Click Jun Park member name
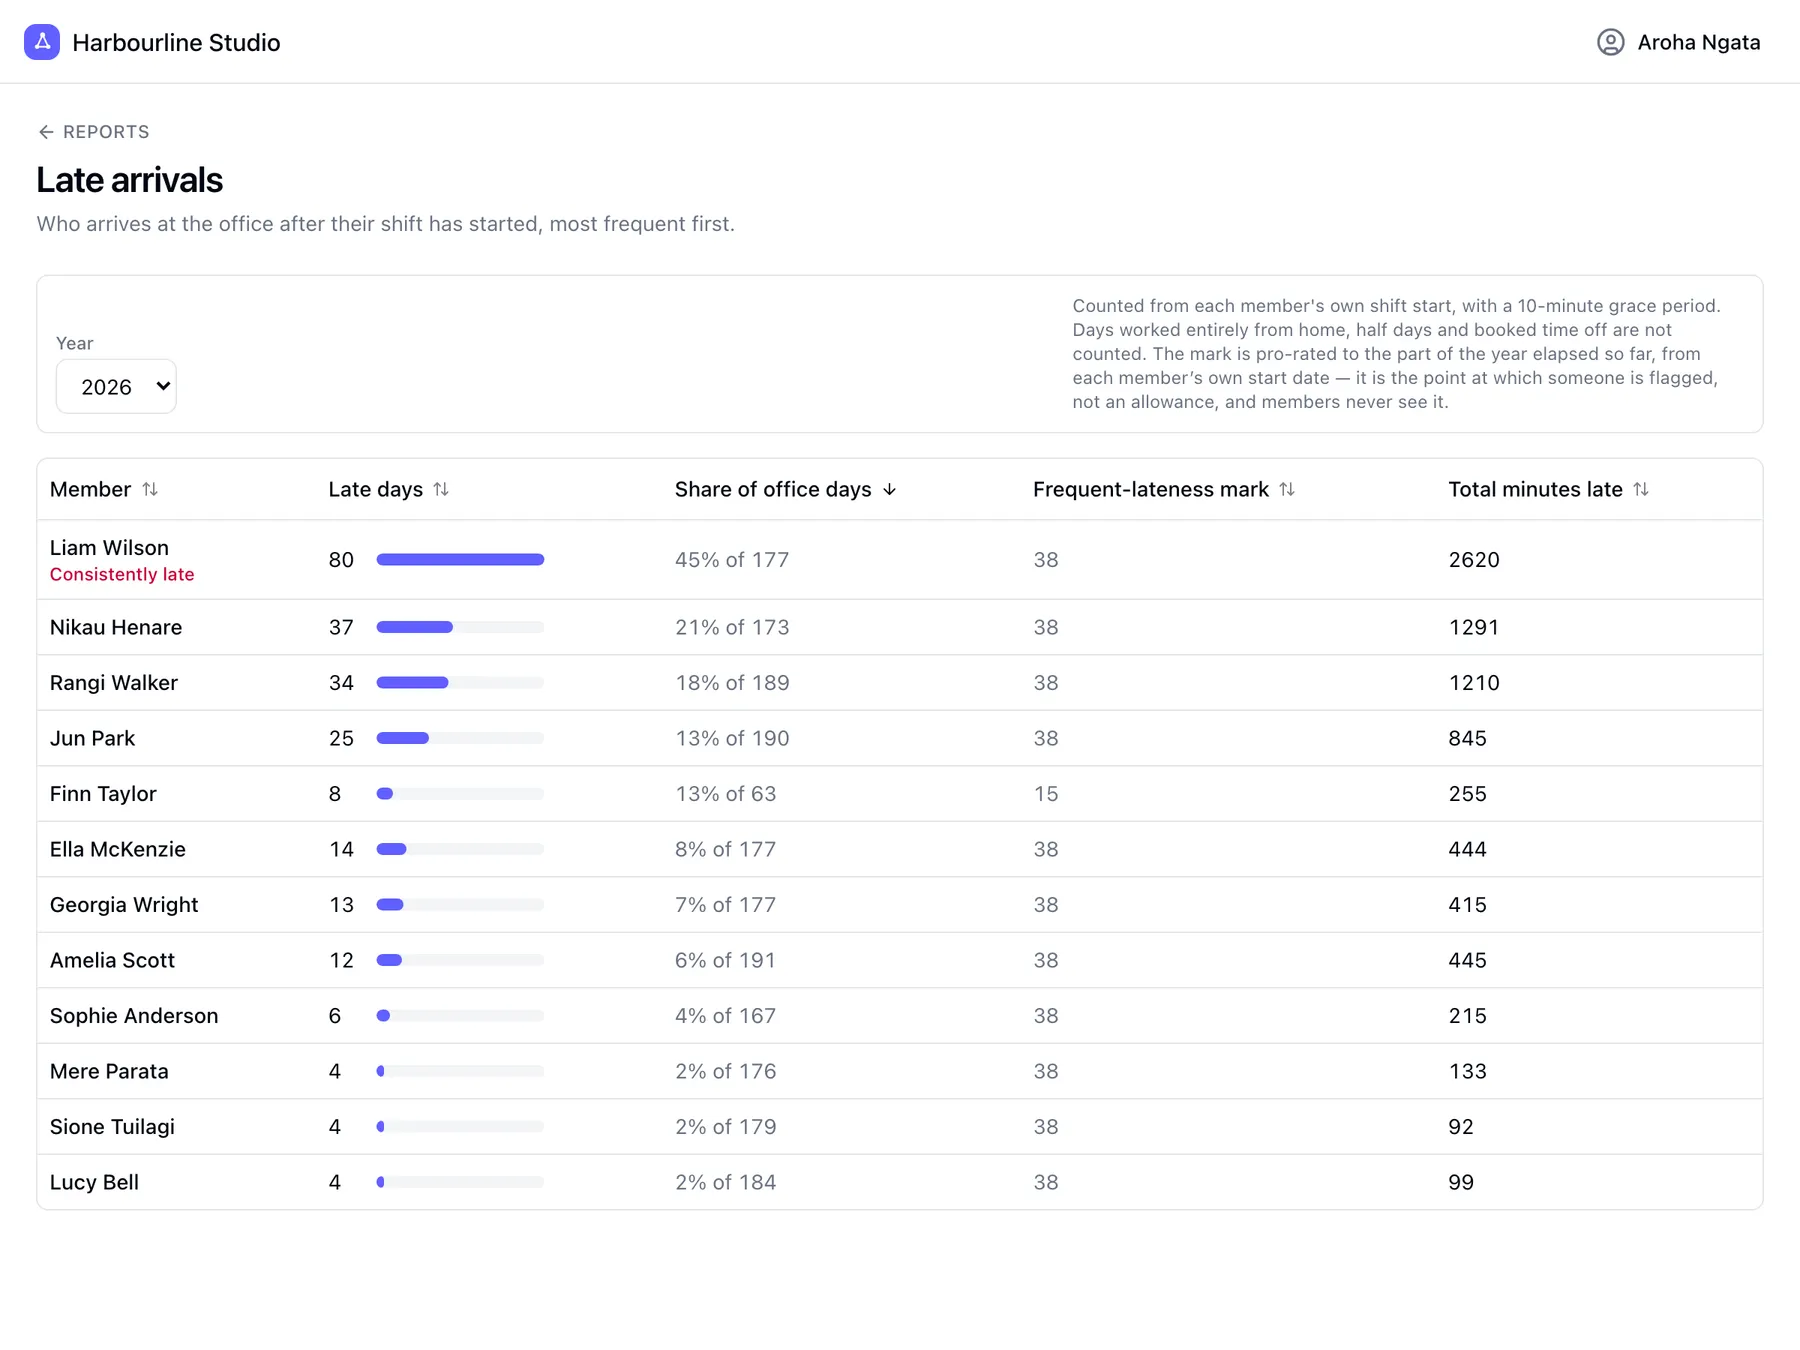 coord(92,738)
